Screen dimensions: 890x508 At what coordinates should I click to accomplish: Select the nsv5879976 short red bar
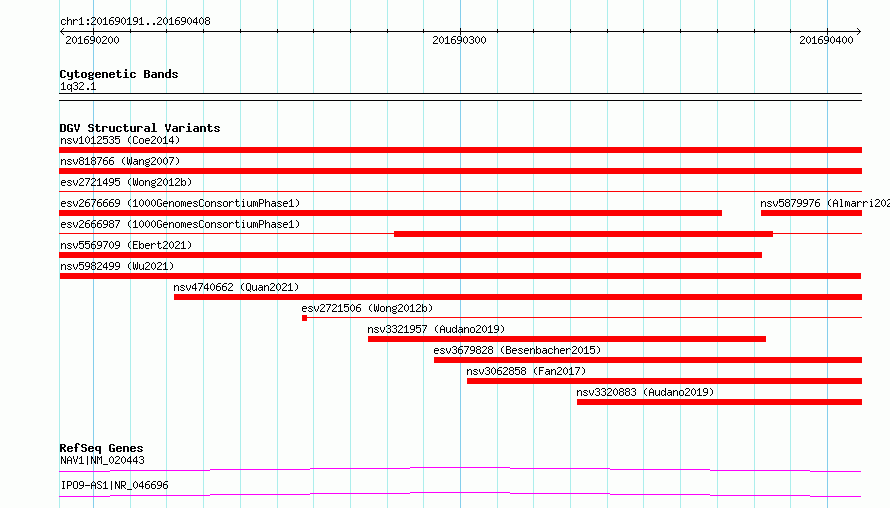(x=811, y=213)
